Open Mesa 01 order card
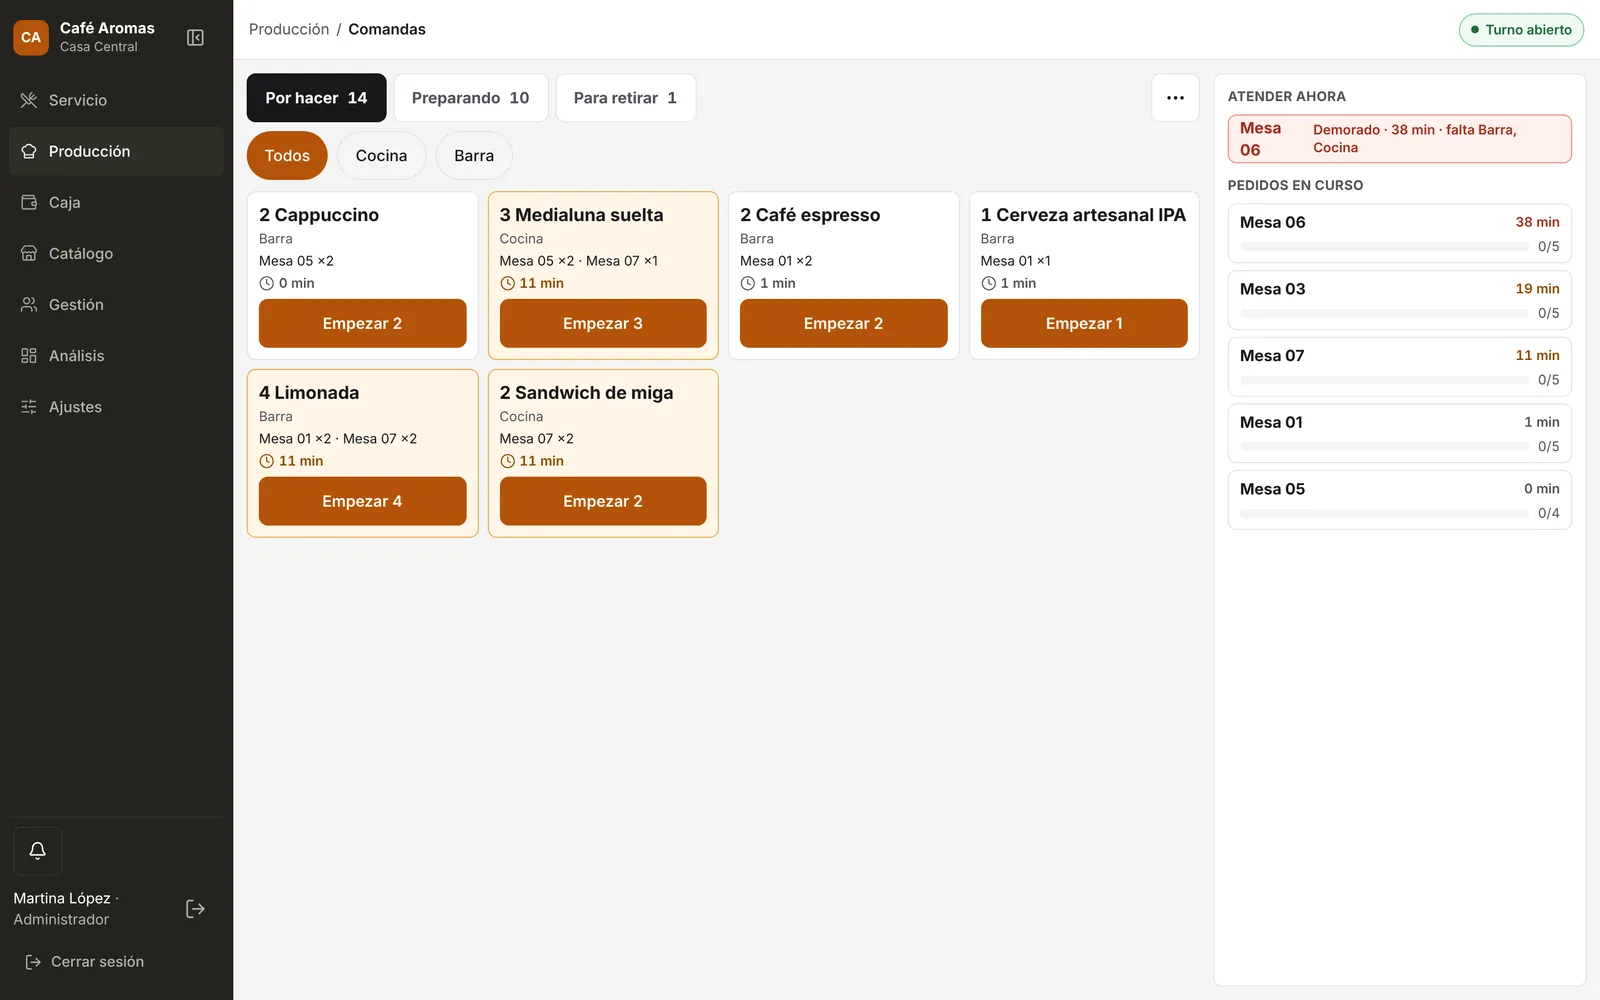 click(1399, 433)
